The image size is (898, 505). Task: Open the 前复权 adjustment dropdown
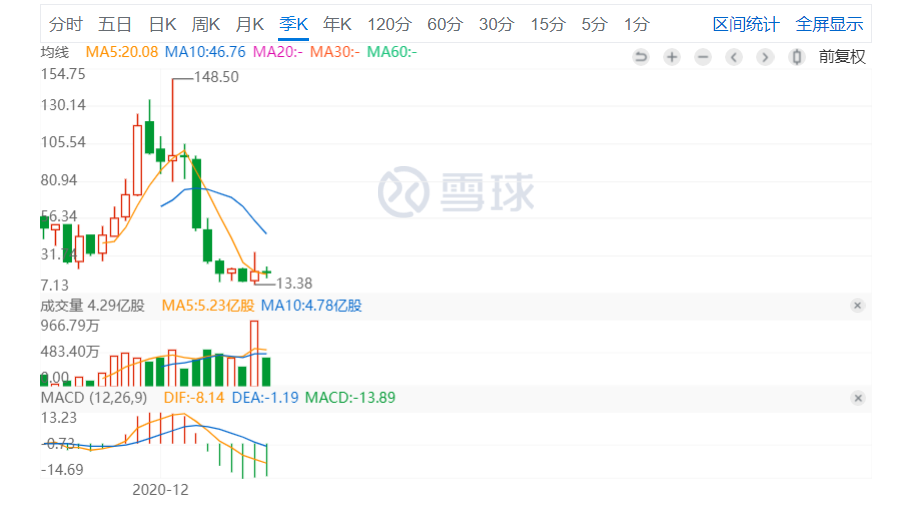[841, 57]
